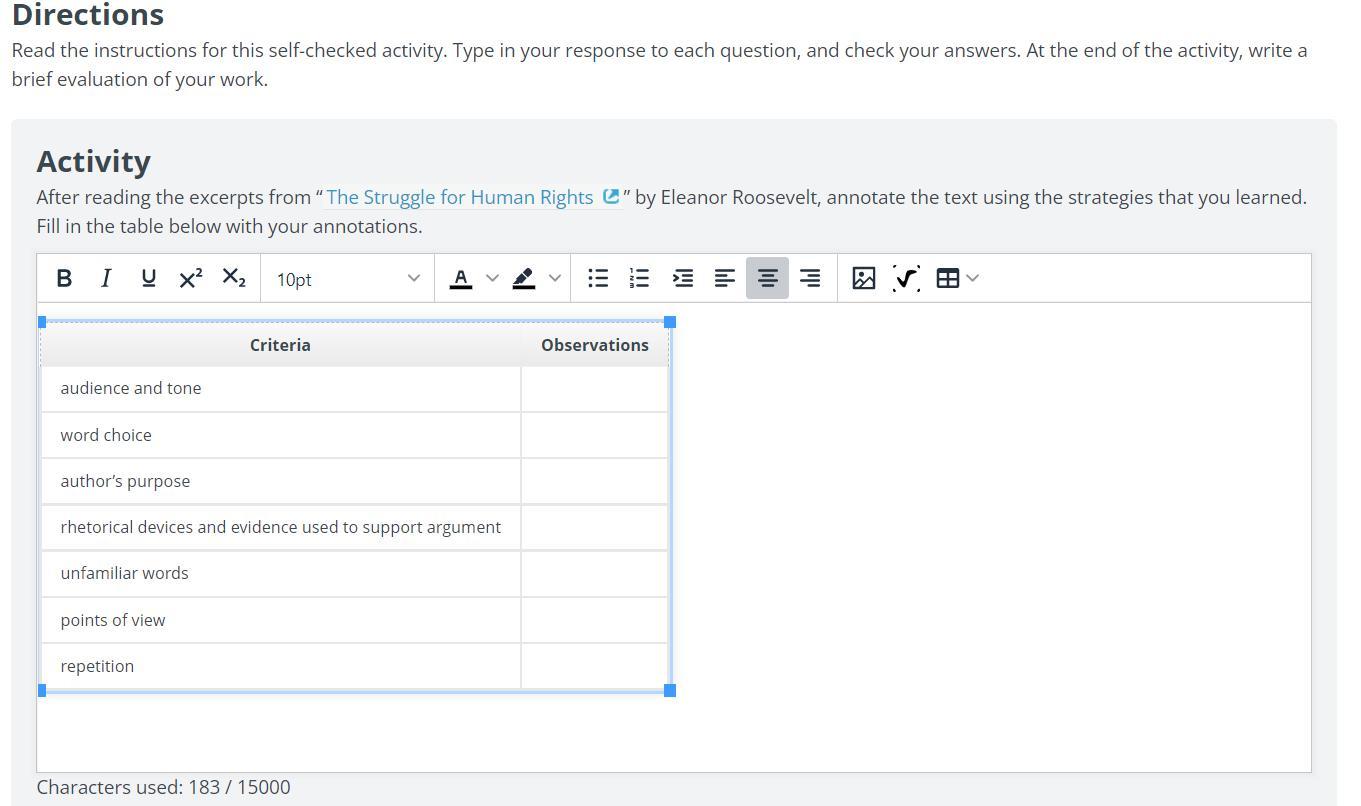Click the table's top-left resize handle
The width and height of the screenshot is (1361, 806).
tap(42, 322)
